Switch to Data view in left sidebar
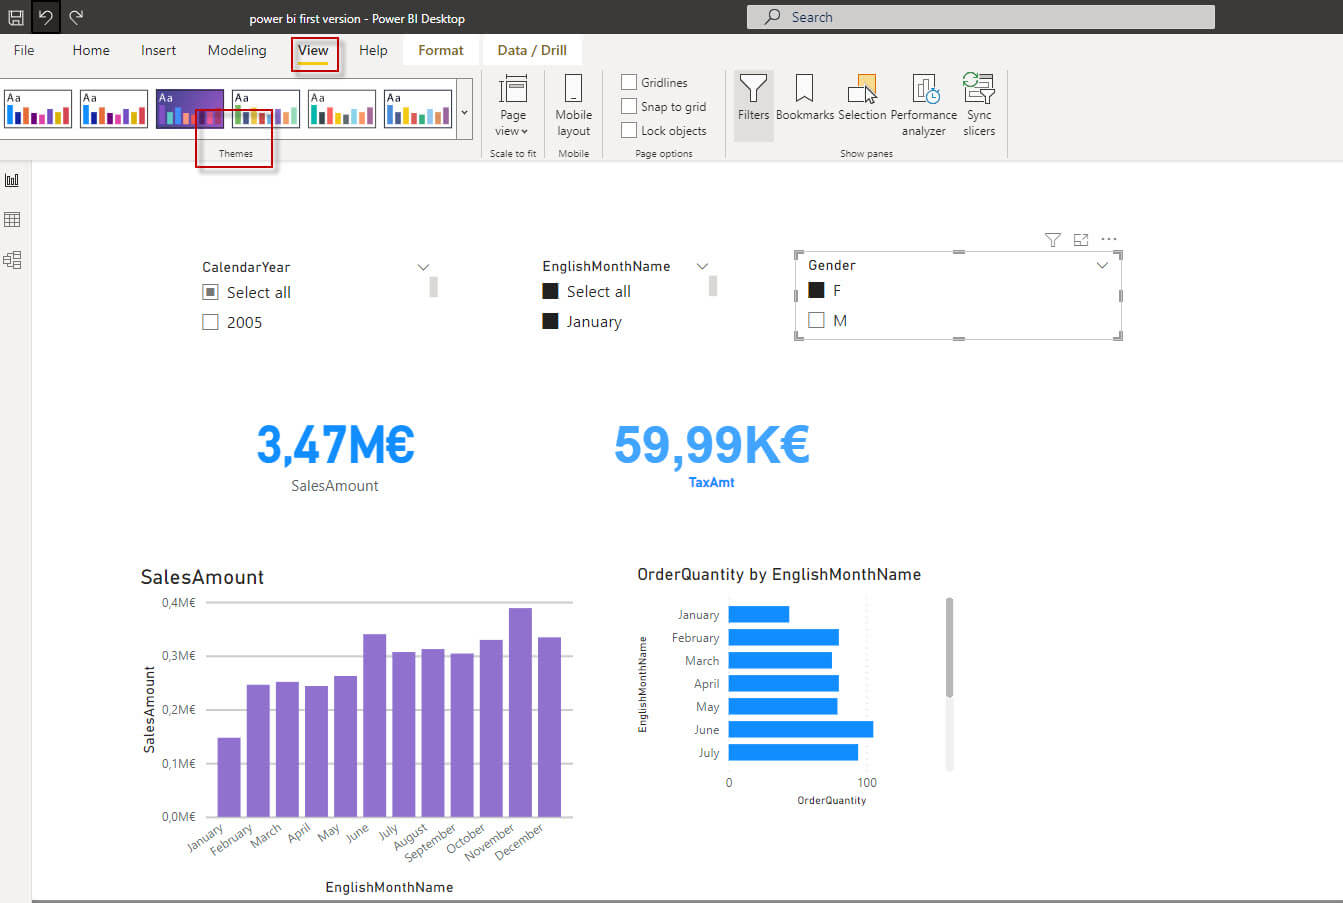 13,220
